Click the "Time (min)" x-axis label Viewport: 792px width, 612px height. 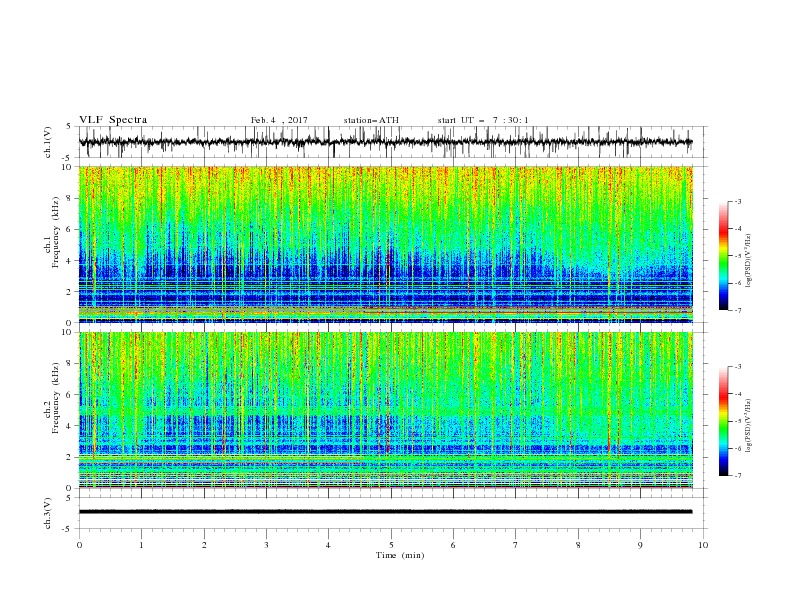click(x=400, y=555)
